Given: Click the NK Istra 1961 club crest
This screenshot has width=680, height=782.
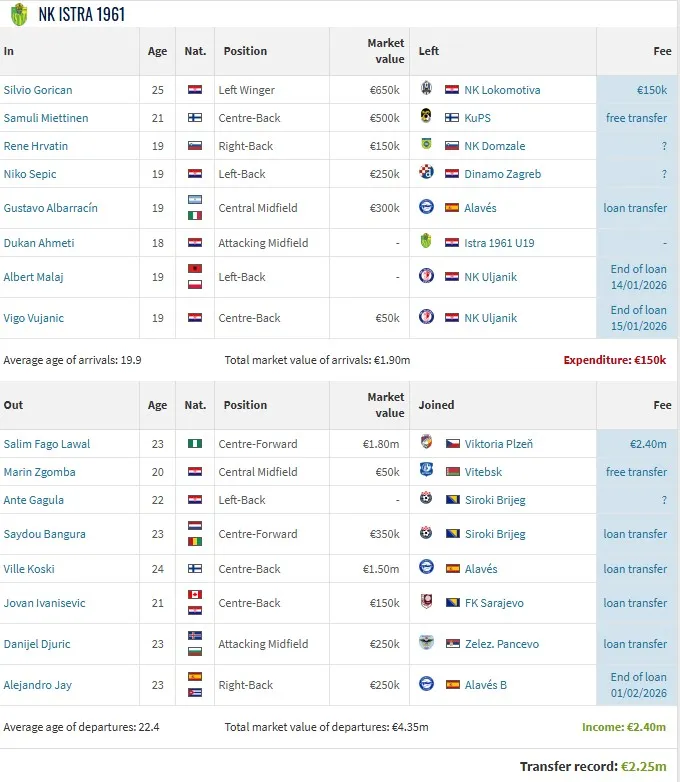Looking at the screenshot, I should coord(19,14).
